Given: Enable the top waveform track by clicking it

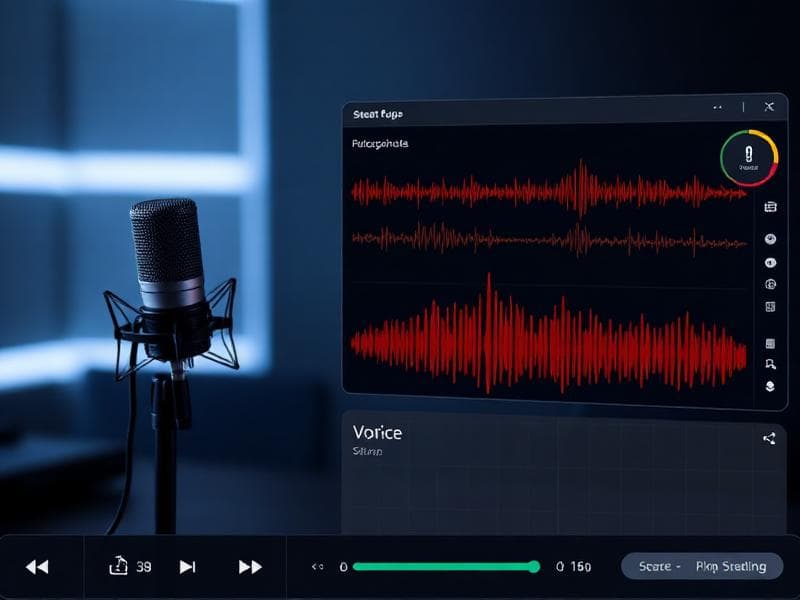Looking at the screenshot, I should tap(545, 190).
